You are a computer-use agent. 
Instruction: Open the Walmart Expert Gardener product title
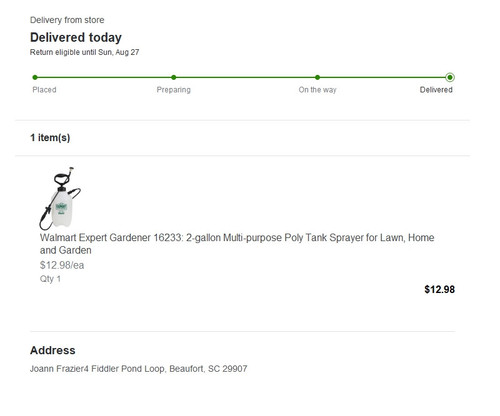(x=237, y=244)
